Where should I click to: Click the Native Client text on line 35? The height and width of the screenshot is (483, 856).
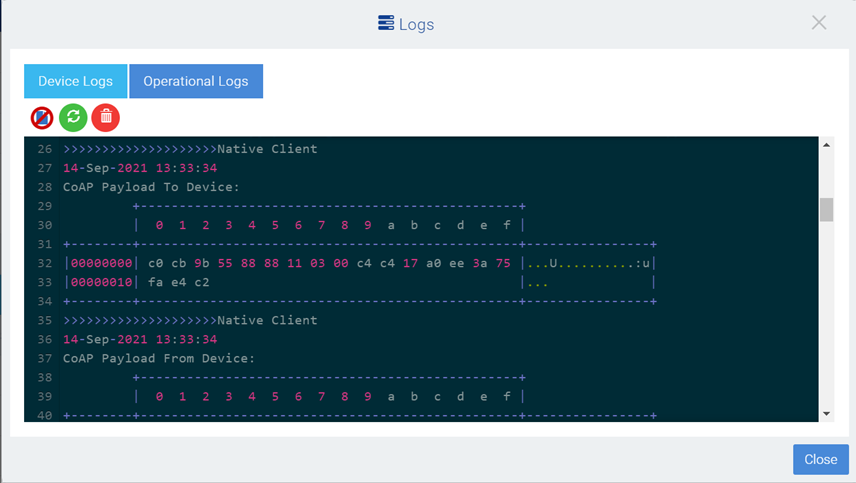267,320
